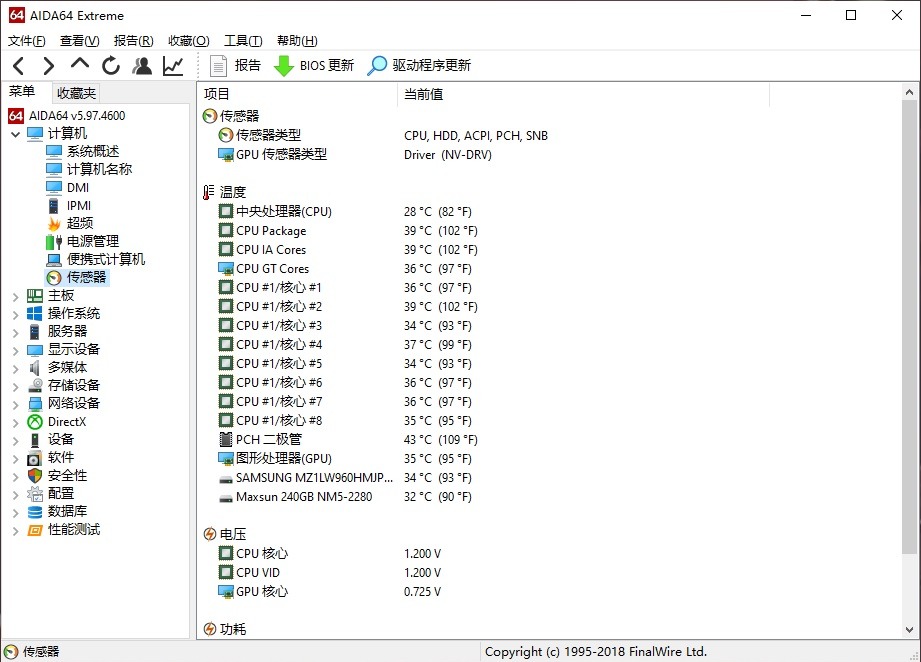The width and height of the screenshot is (921, 662).
Task: Expand the 存储设备 tree node
Action: 16,387
